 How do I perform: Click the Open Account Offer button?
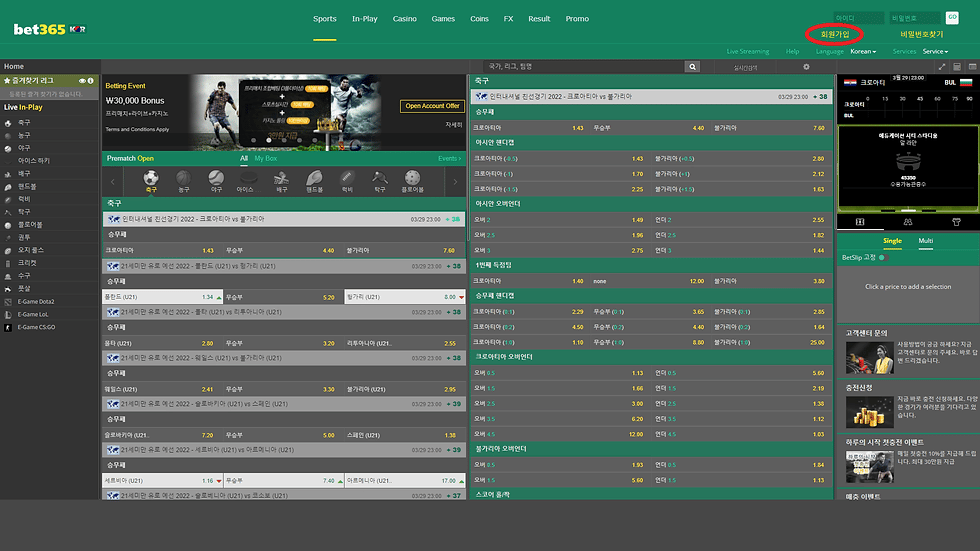point(432,106)
